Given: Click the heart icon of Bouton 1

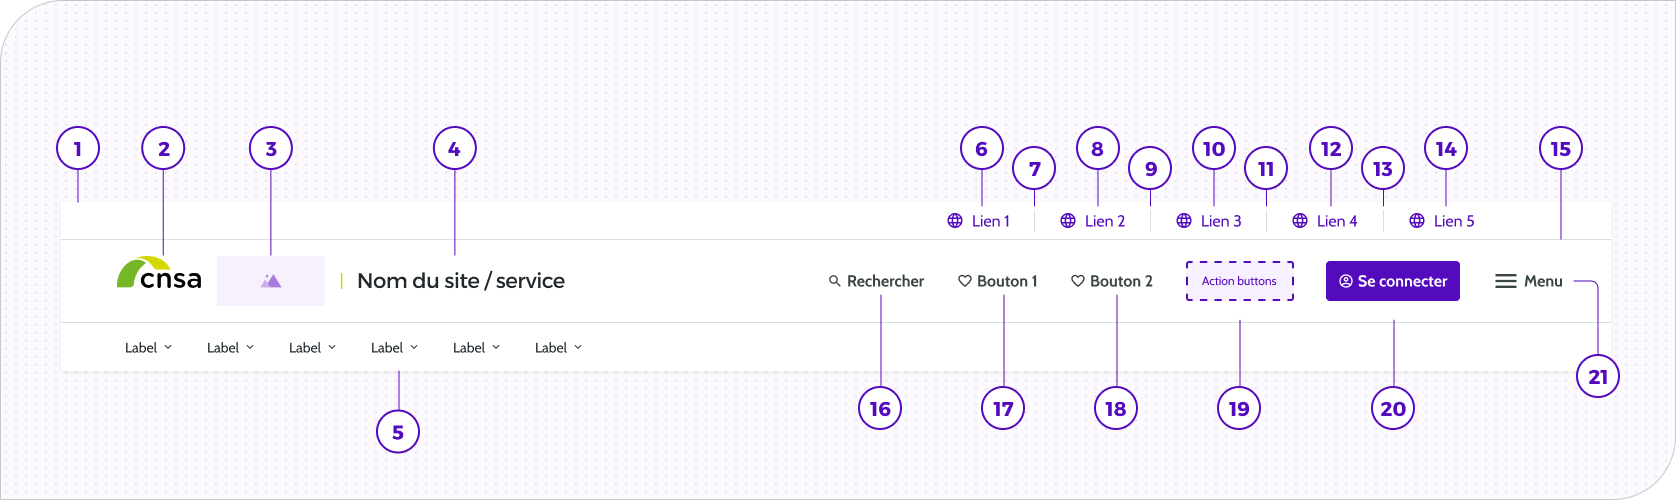Looking at the screenshot, I should click(x=965, y=281).
